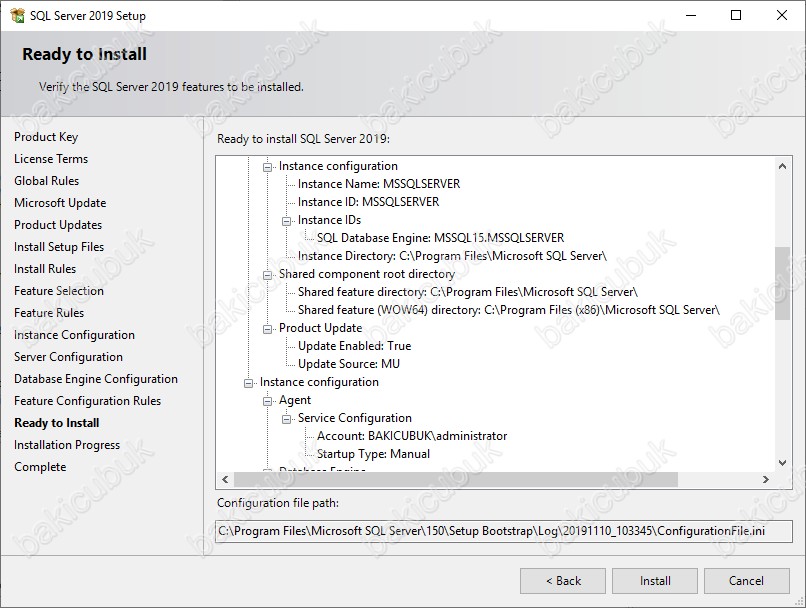Image resolution: width=806 pixels, height=608 pixels.
Task: Click the Configuration file path field
Action: (x=504, y=531)
